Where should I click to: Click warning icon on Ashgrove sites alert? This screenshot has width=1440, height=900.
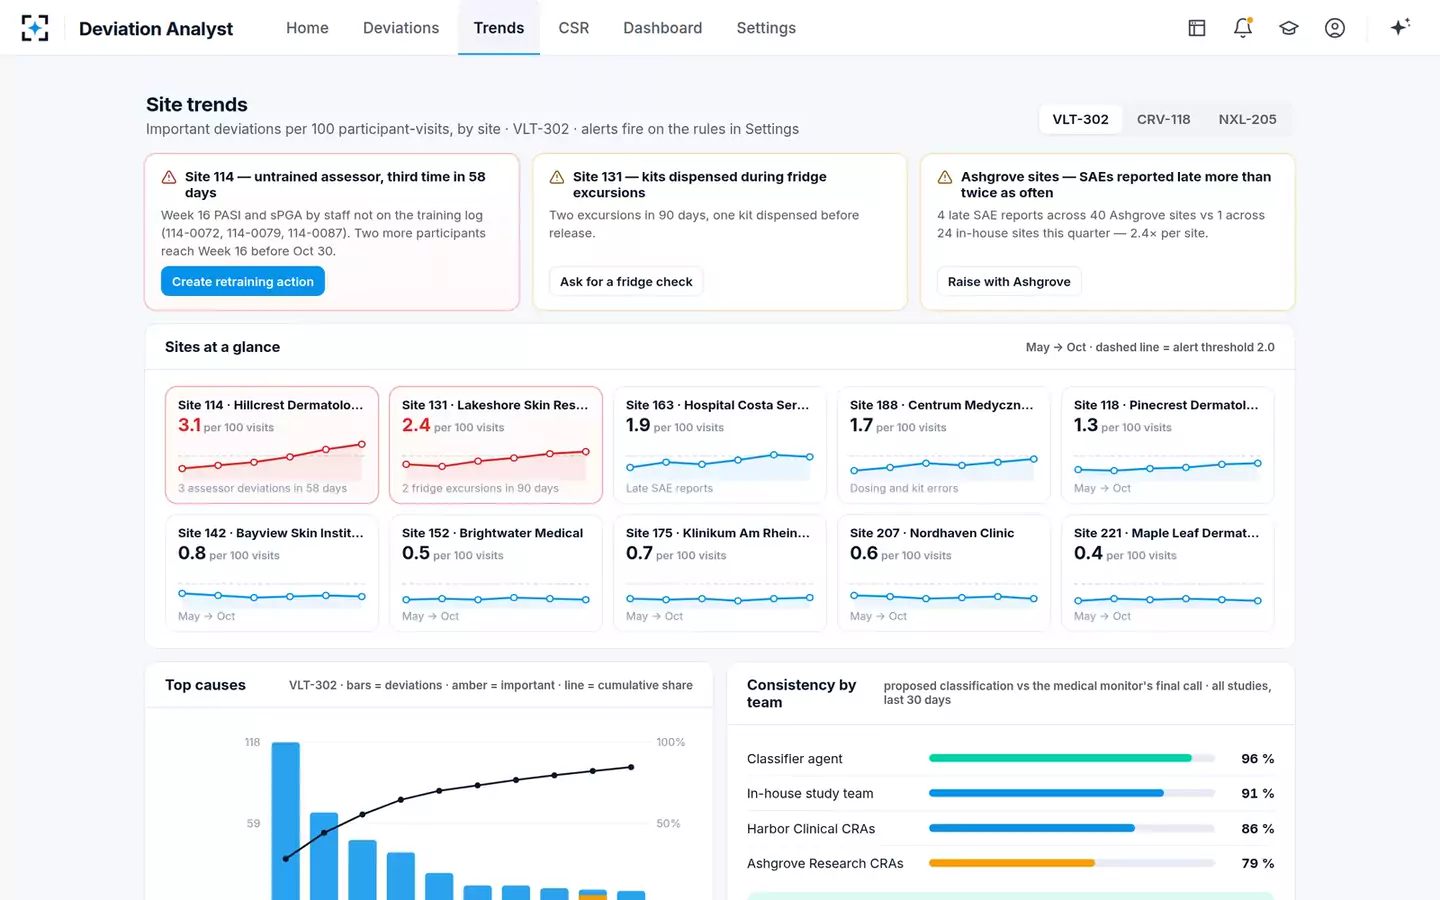945,177
